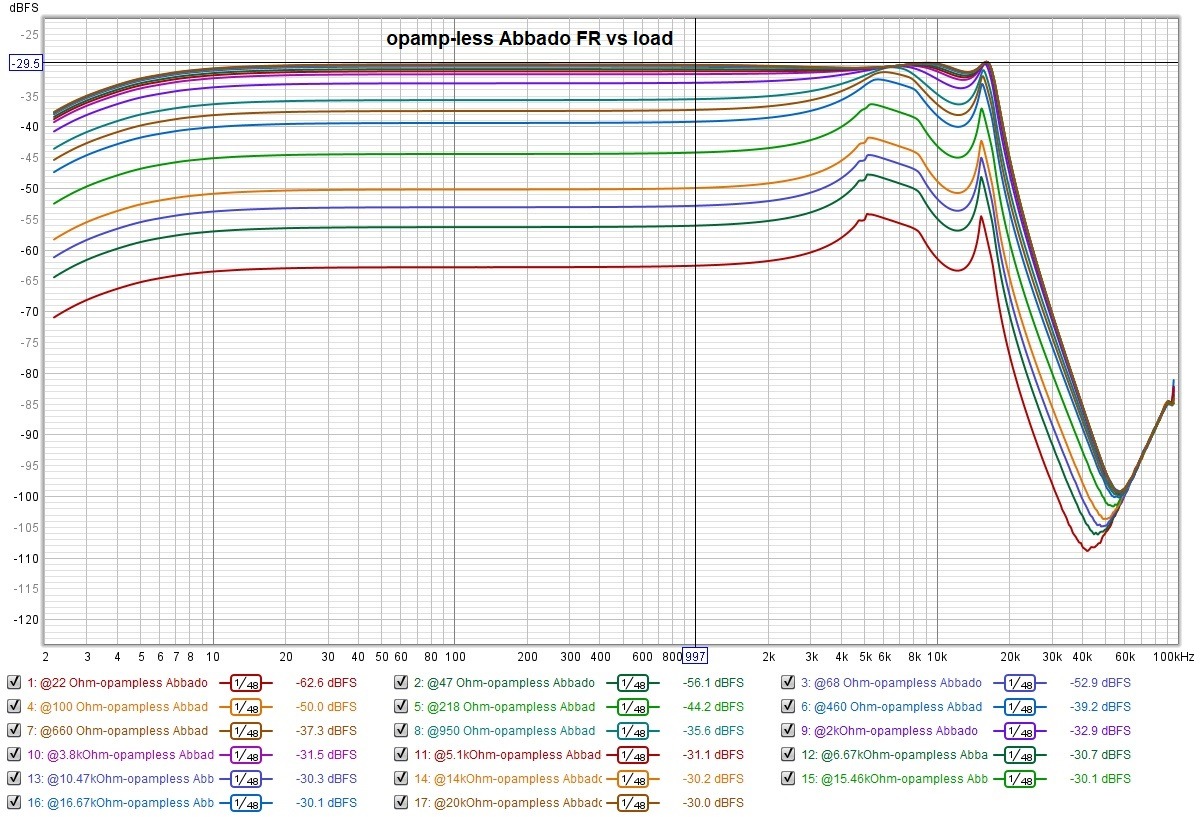The width and height of the screenshot is (1200, 817).
Task: Select the '11: @5.1kOhm-opampless Abbad' legend label
Action: pos(507,755)
